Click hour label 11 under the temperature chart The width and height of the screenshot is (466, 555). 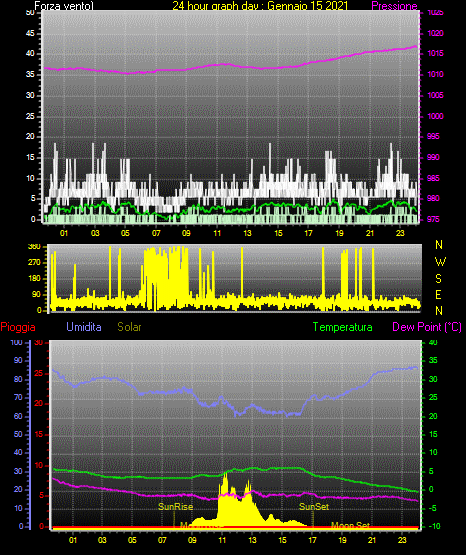(x=222, y=540)
